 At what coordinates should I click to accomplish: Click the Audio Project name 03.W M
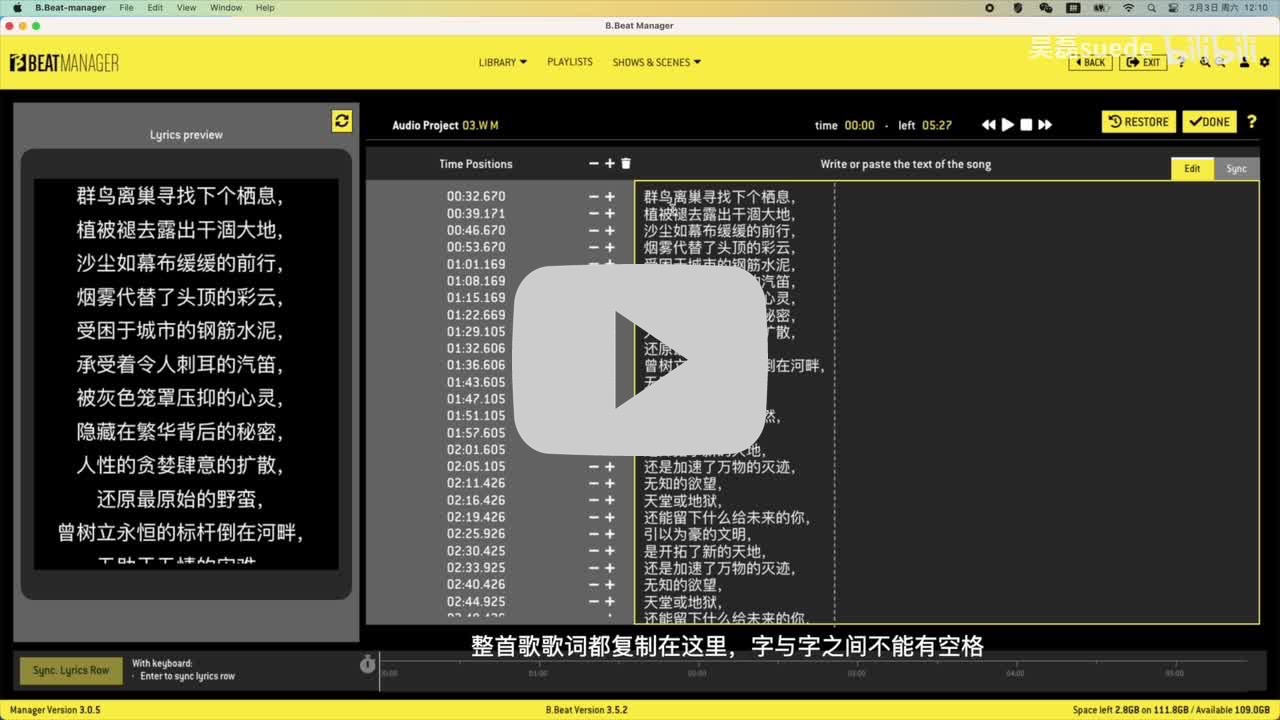[480, 125]
